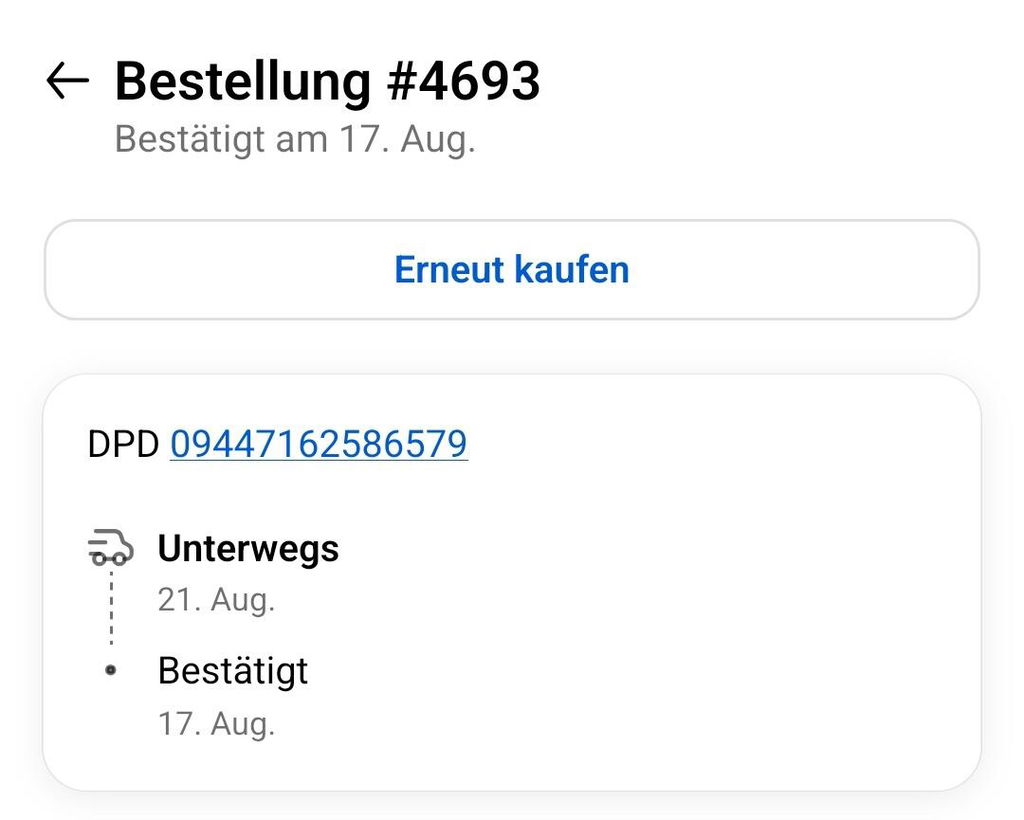Tap the 21. Aug. shipping date
Screen dimensions: 1024x820
[216, 600]
